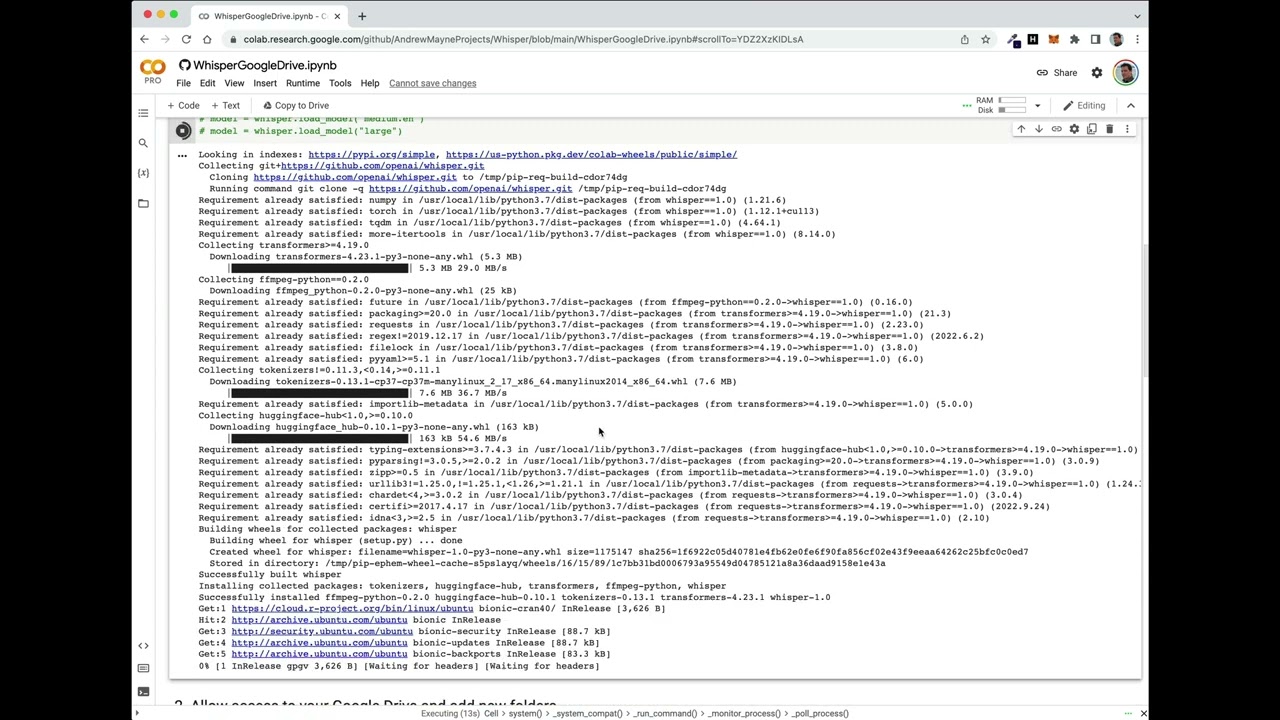Open the us-python.pkg.dev colab-wheels link
This screenshot has height=720, width=1280.
click(x=591, y=154)
